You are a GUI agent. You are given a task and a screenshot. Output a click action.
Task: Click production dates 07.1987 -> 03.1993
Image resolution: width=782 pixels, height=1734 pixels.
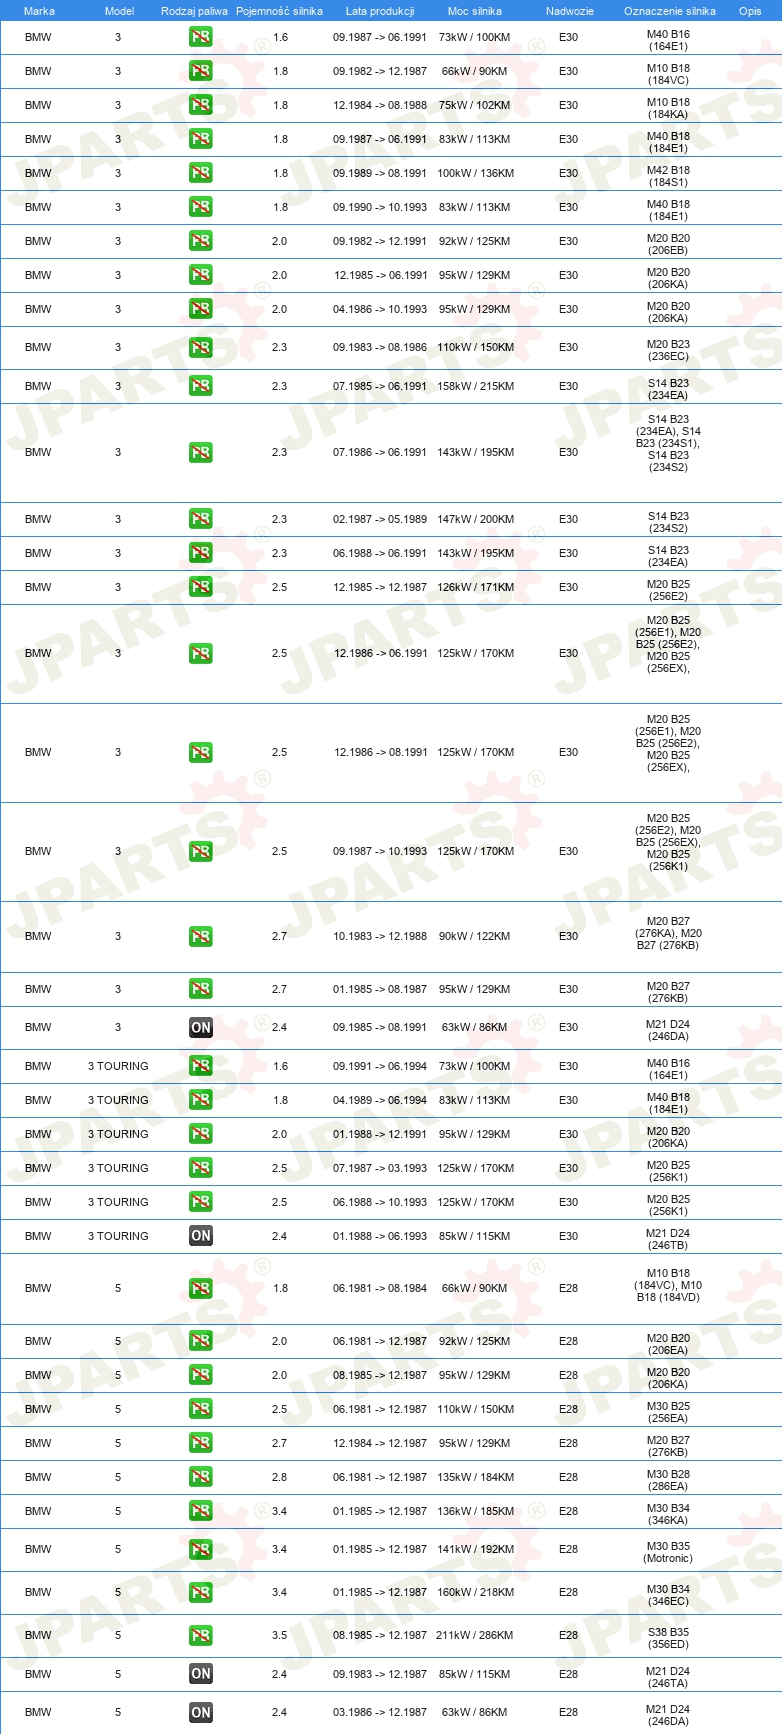(x=380, y=1168)
